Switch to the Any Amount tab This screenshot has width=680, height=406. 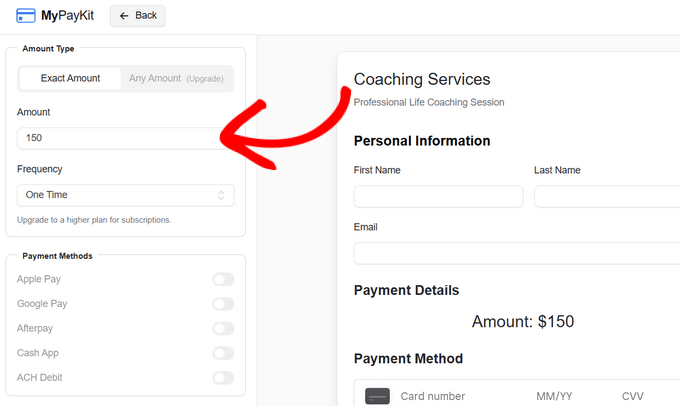click(x=177, y=79)
